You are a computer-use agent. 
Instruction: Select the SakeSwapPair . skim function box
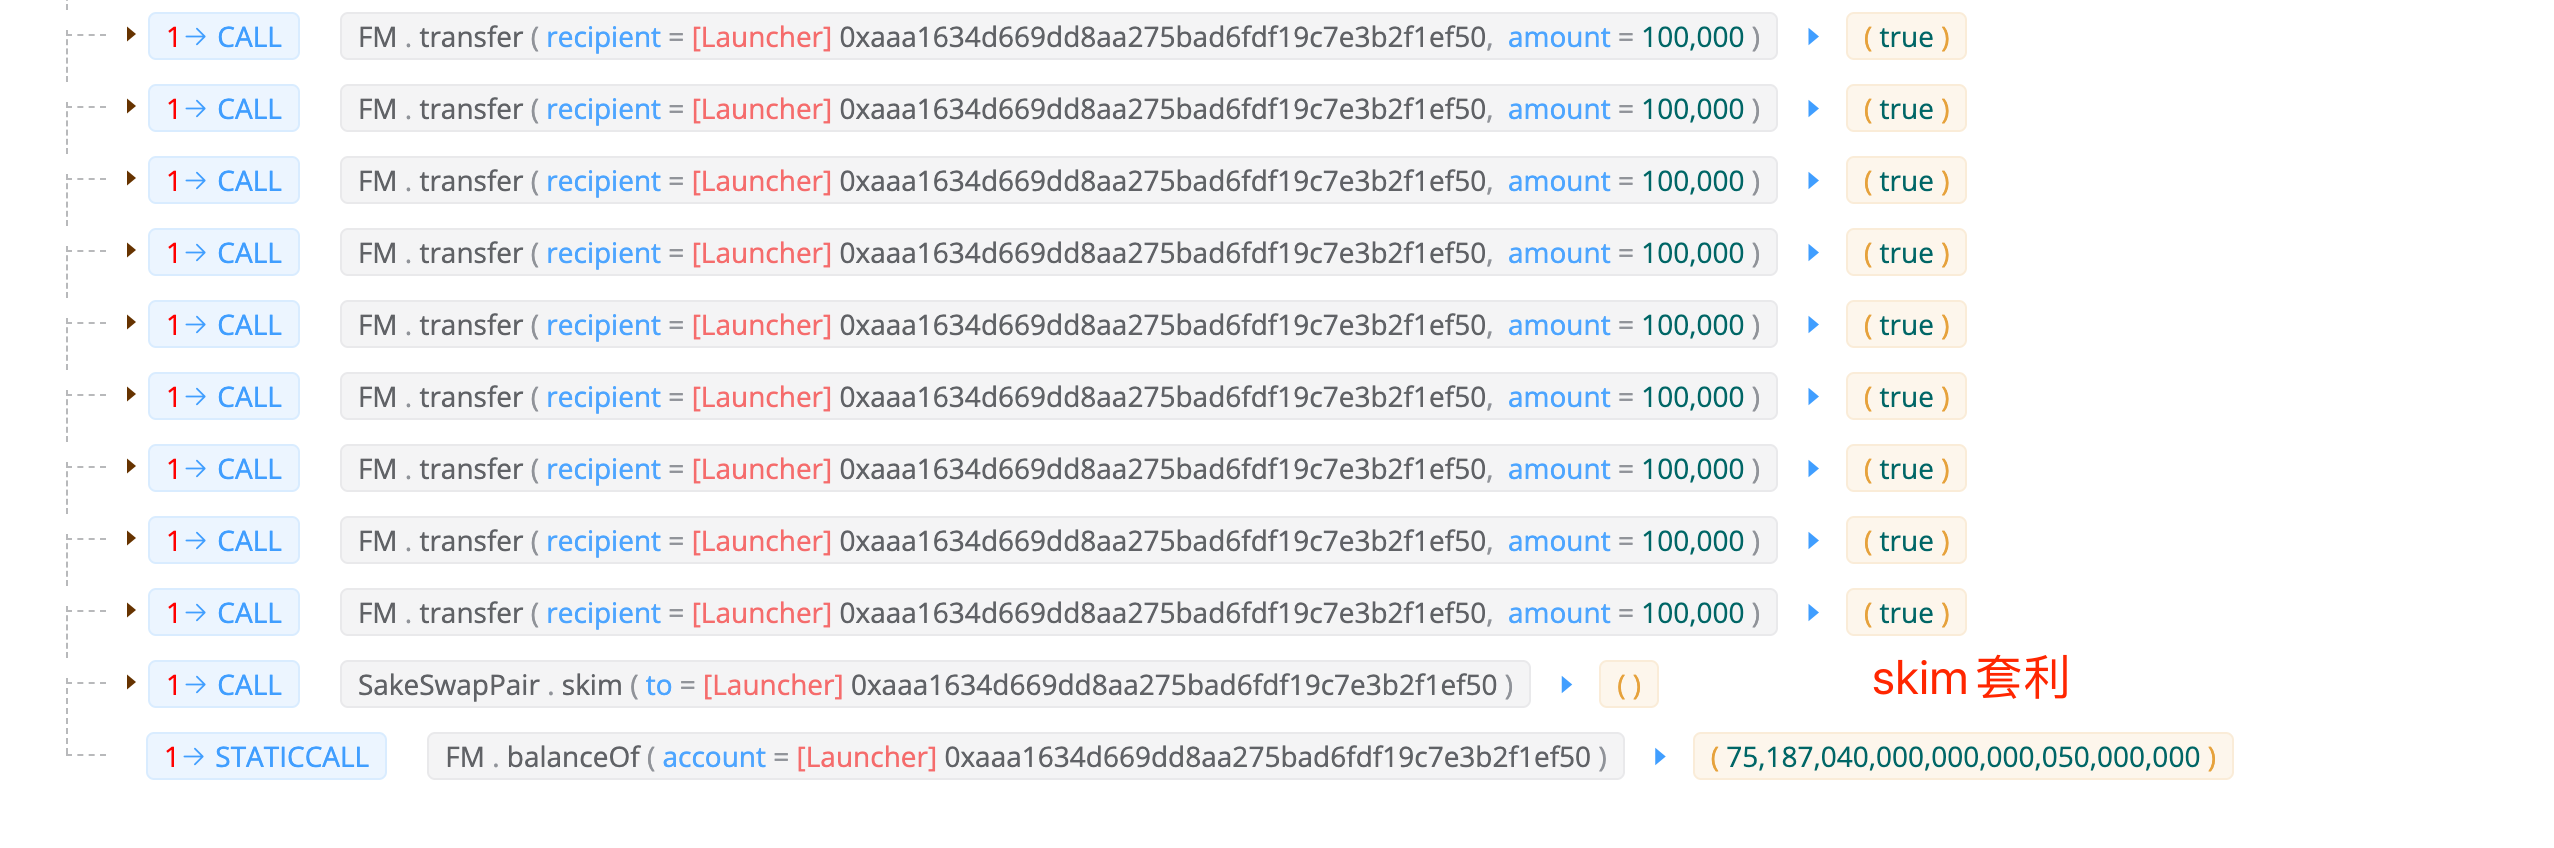[934, 685]
